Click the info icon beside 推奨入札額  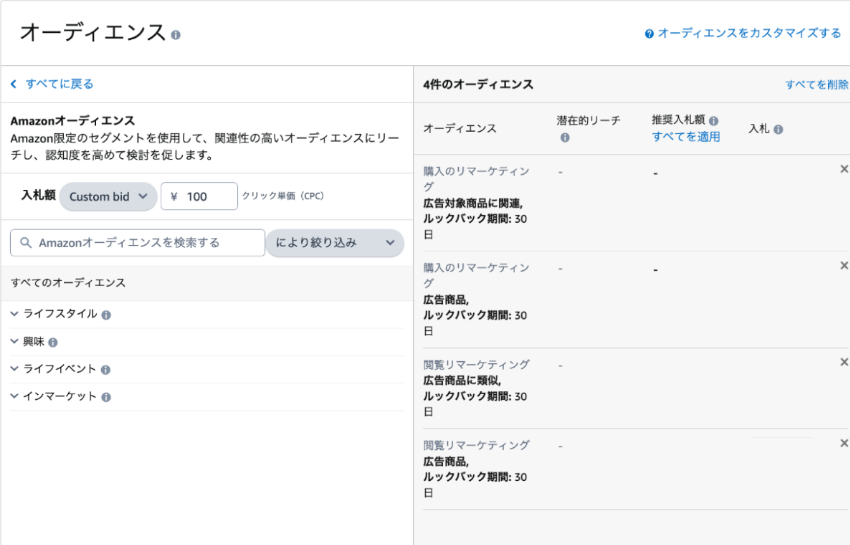point(713,121)
